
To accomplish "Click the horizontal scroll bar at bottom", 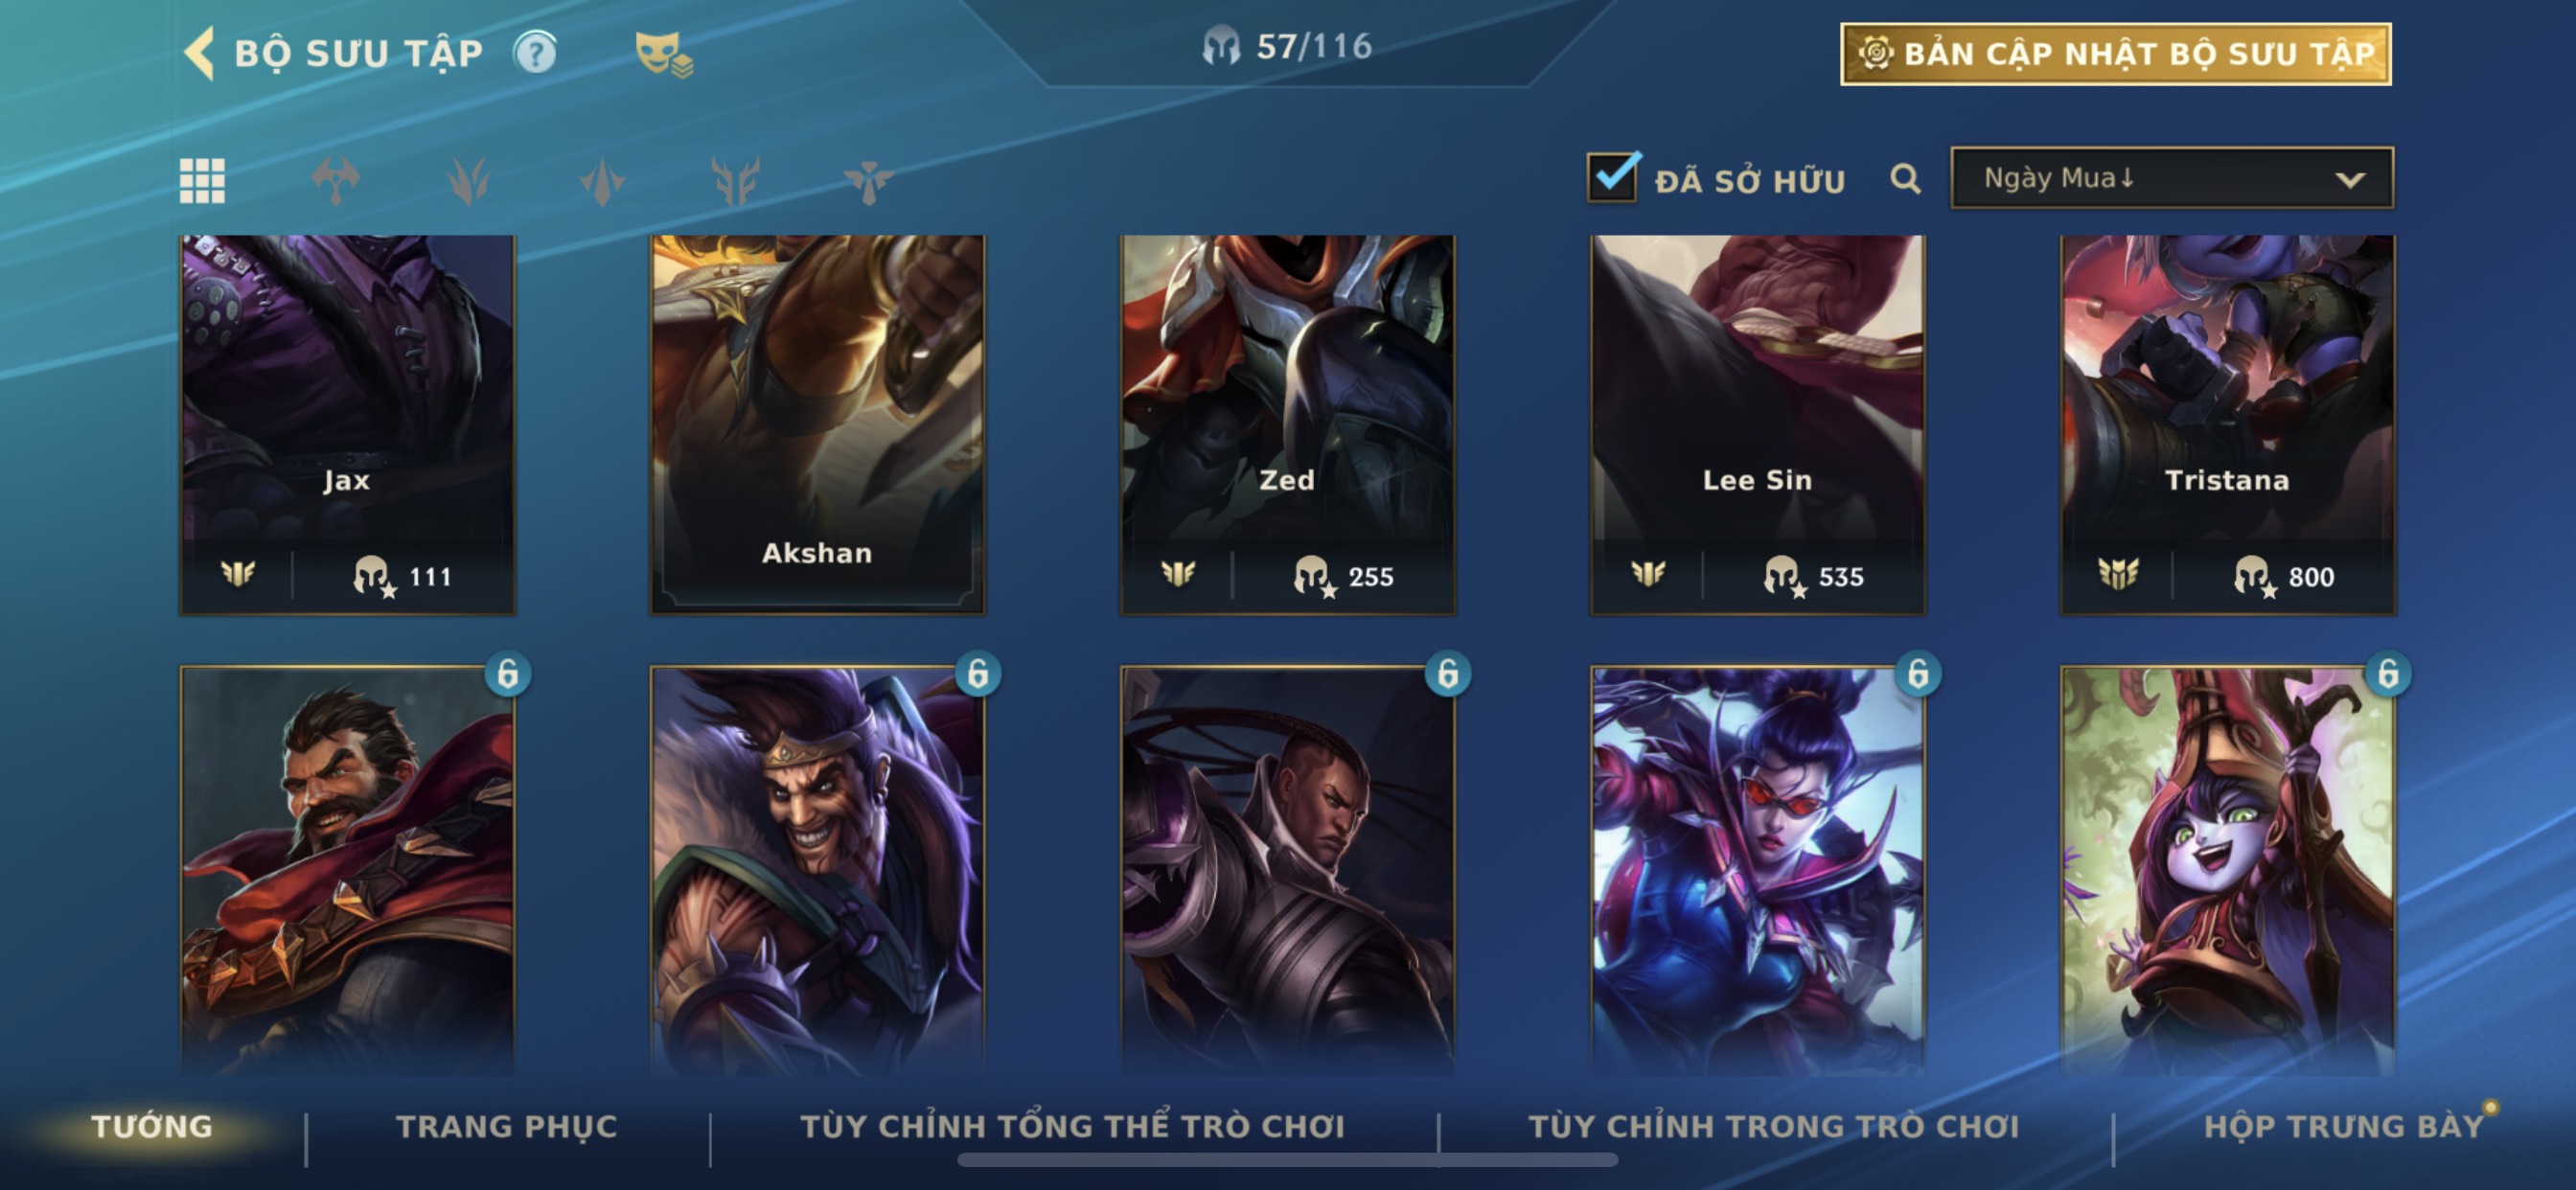I will point(1287,1160).
